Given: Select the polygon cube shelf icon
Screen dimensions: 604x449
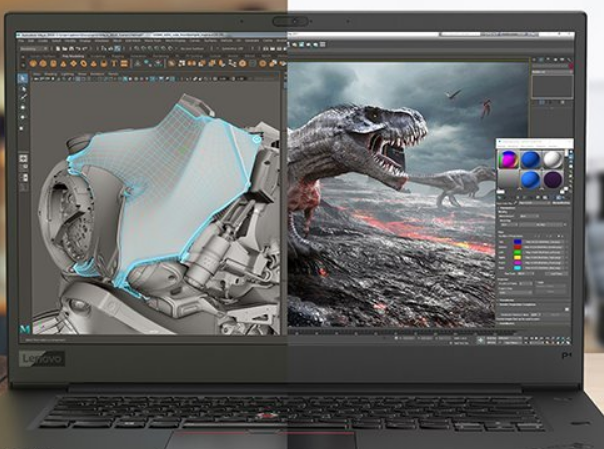Looking at the screenshot, I should pyautogui.click(x=43, y=63).
